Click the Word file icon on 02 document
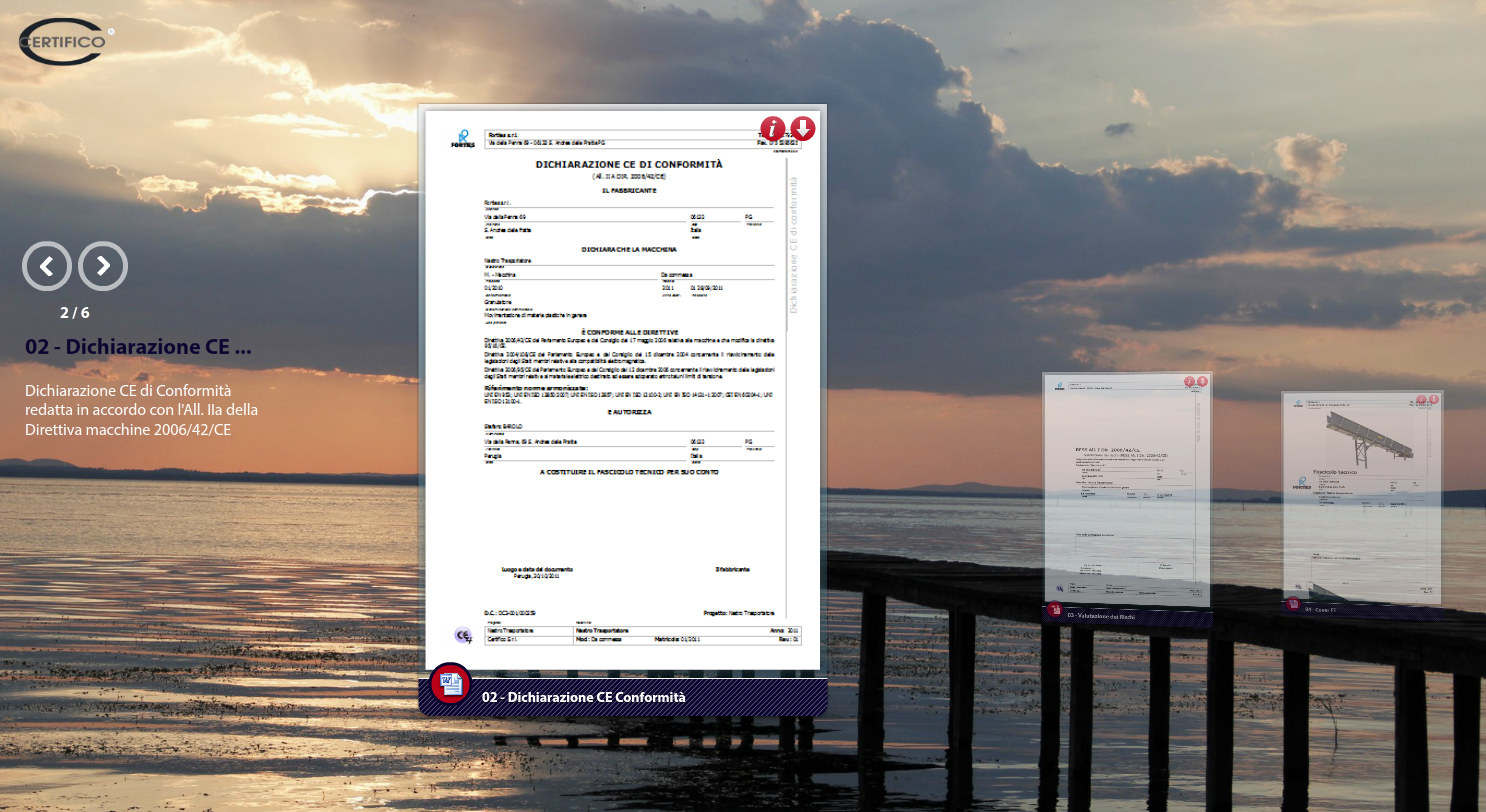 pos(450,683)
